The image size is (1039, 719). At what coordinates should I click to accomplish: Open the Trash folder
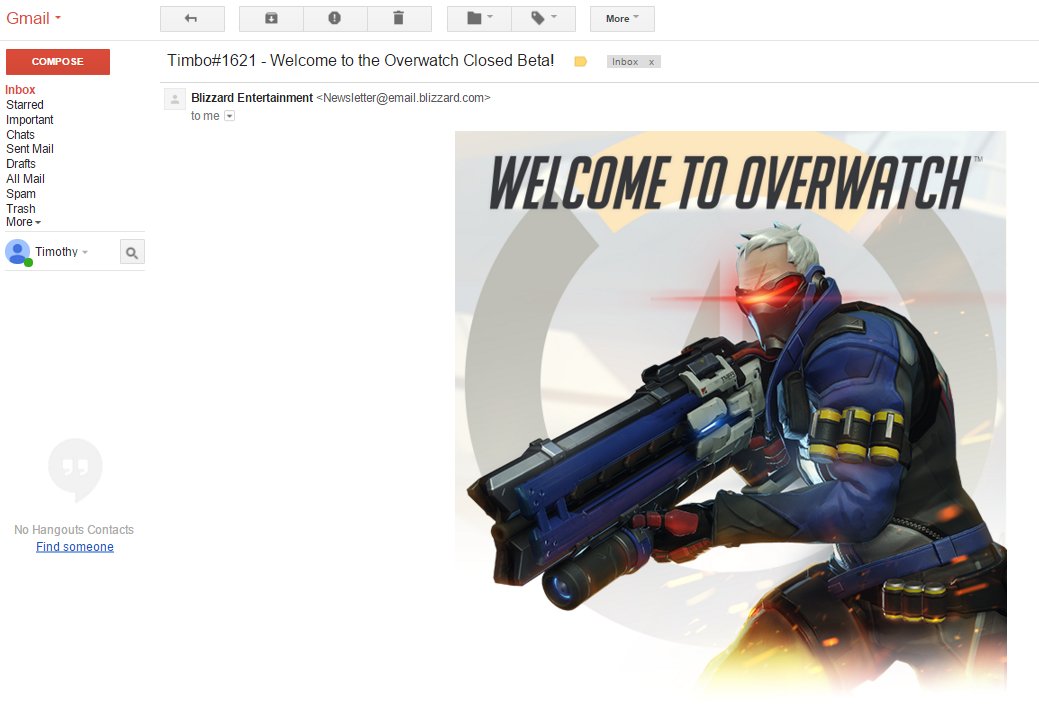click(x=21, y=209)
